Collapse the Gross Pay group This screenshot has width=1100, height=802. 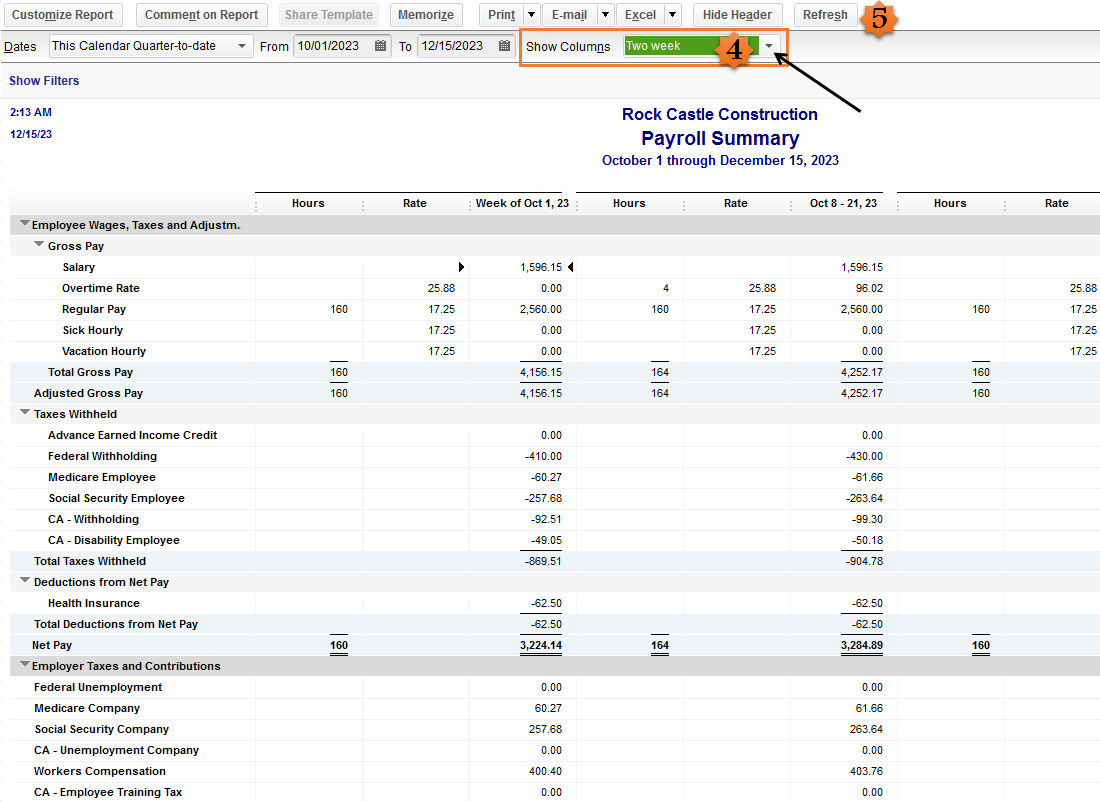pyautogui.click(x=39, y=245)
